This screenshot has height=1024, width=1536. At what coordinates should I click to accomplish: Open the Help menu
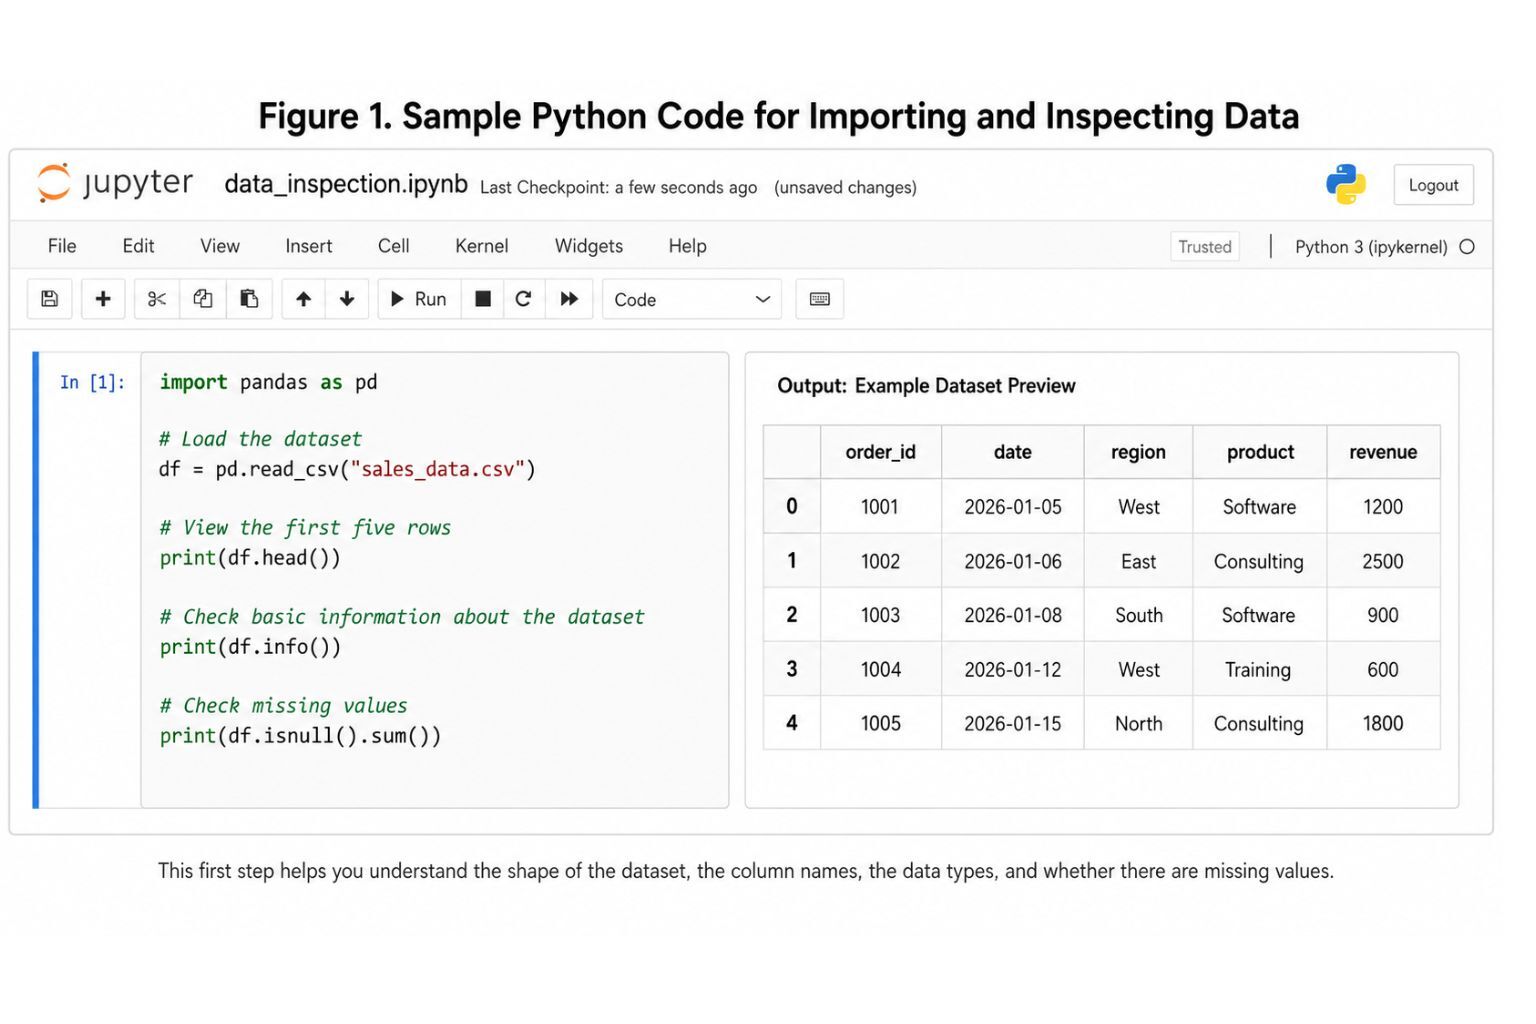pos(688,246)
